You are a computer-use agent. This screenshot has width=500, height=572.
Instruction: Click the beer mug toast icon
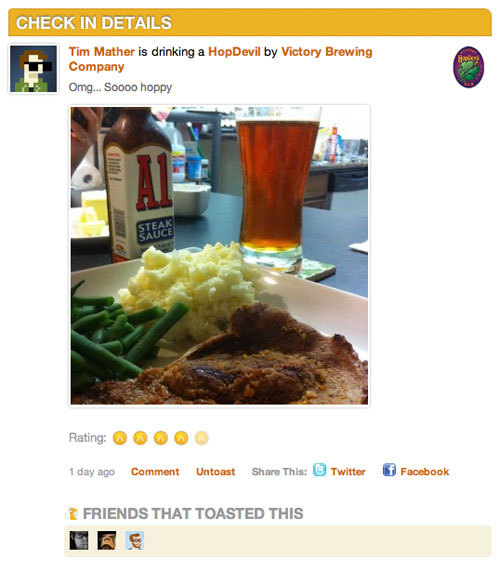72,514
